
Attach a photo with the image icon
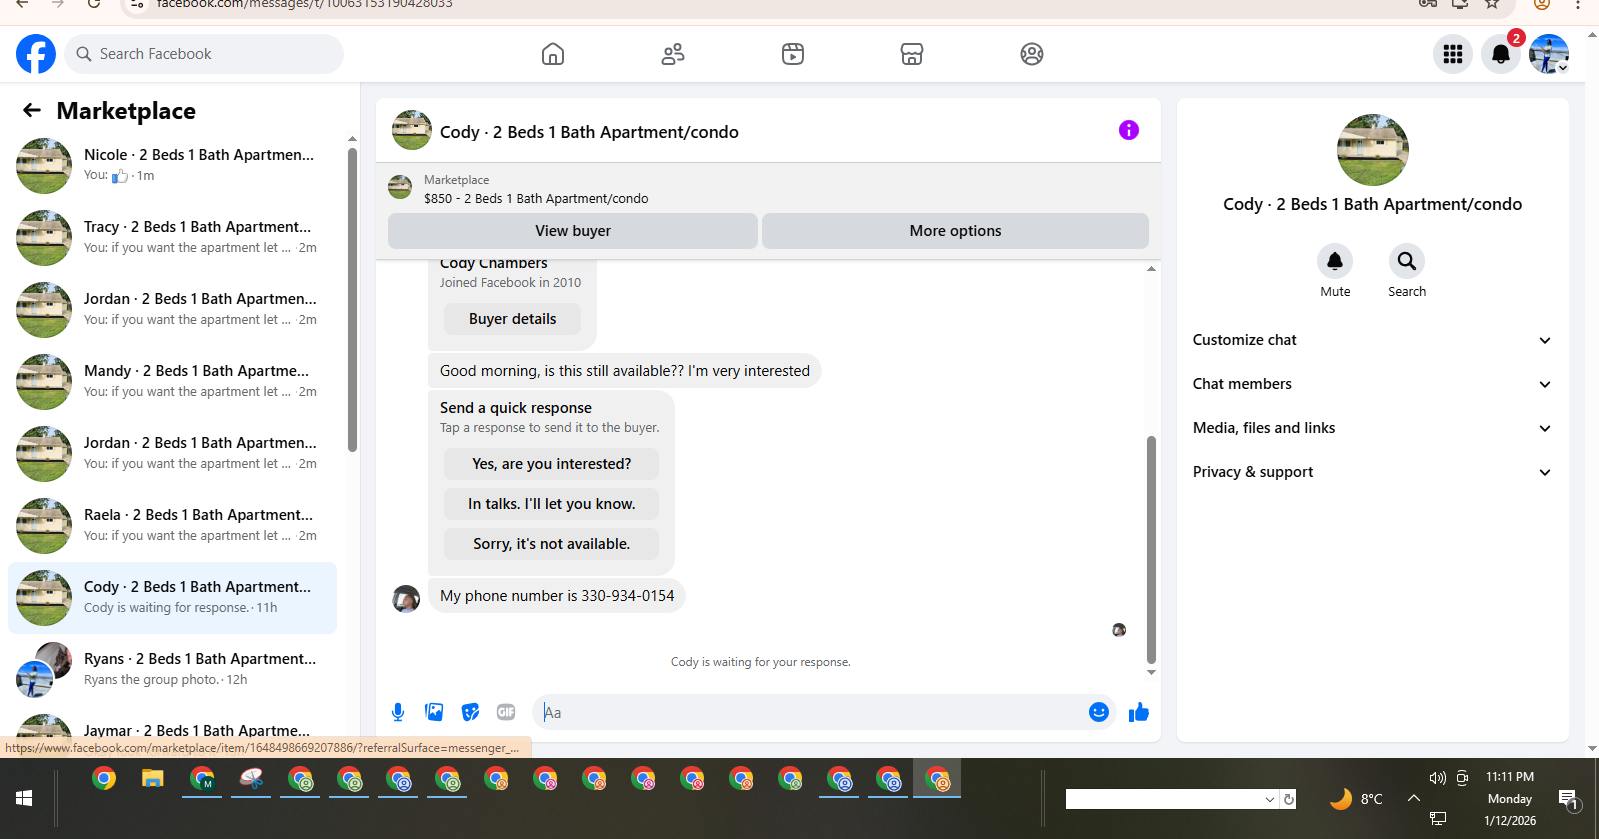click(x=434, y=712)
